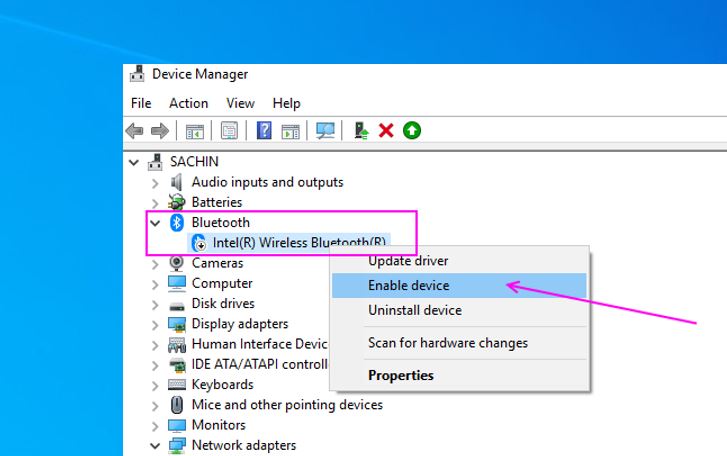This screenshot has width=727, height=456.
Task: Click the Human Interface Devices icon
Action: click(177, 344)
